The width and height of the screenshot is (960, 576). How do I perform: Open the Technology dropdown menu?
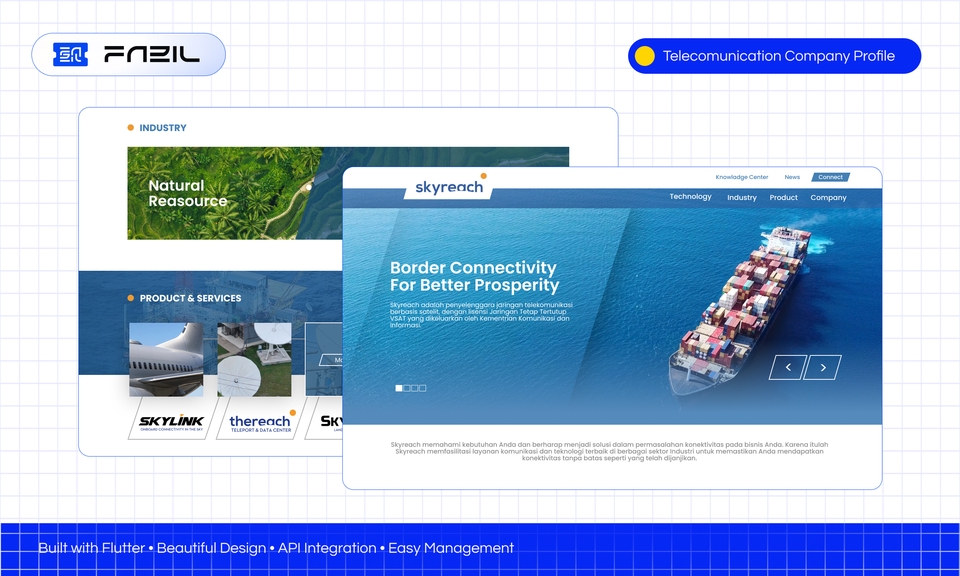tap(691, 197)
